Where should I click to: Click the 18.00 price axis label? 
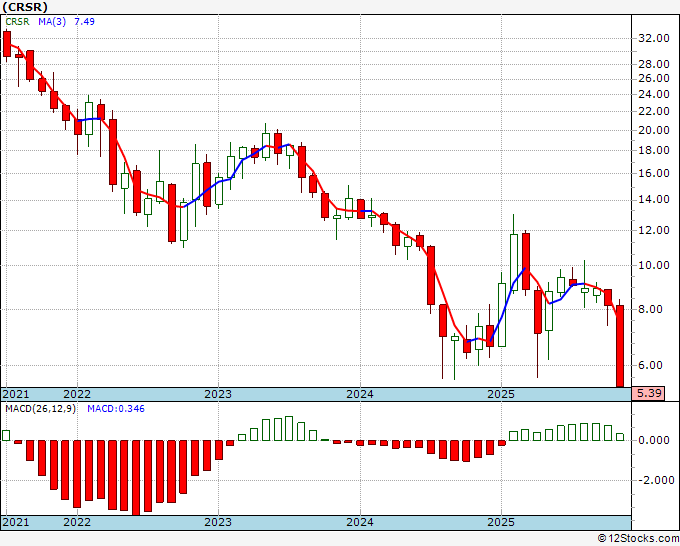654,150
